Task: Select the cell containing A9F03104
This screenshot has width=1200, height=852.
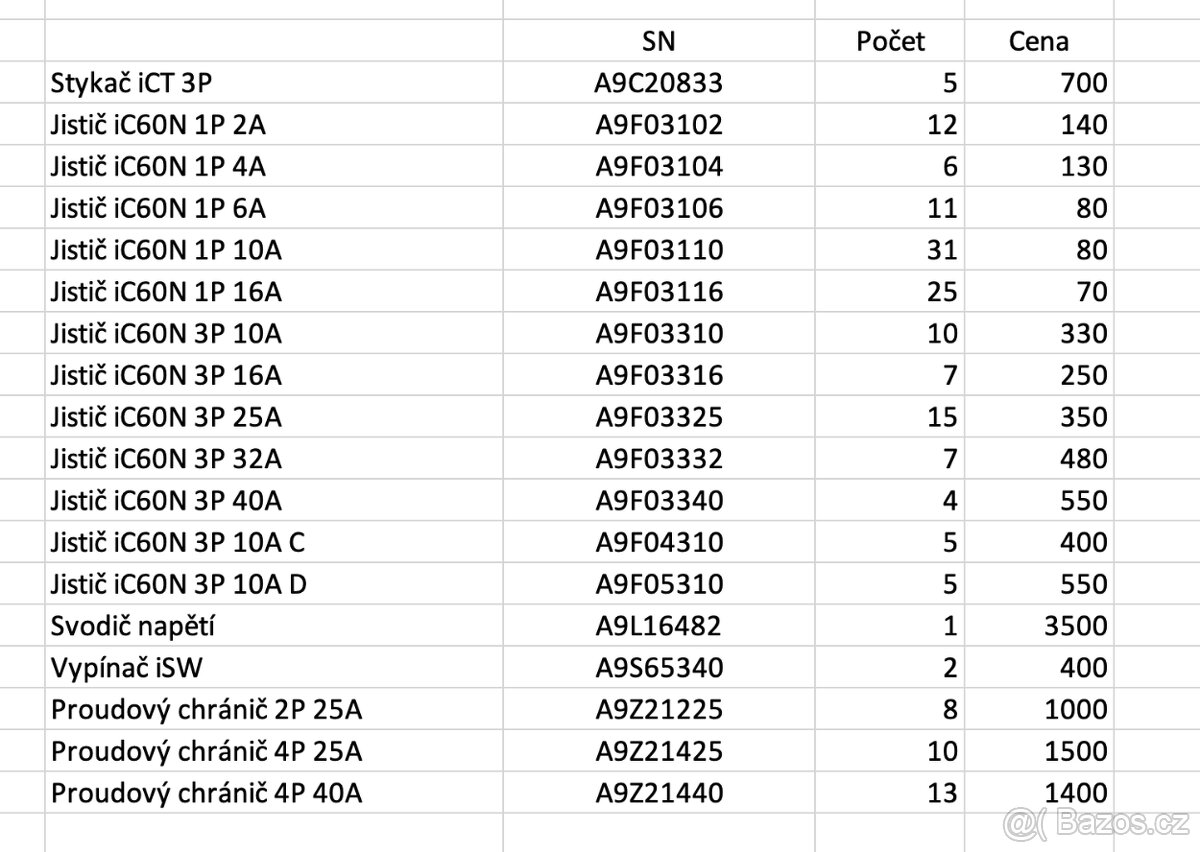Action: click(x=658, y=166)
